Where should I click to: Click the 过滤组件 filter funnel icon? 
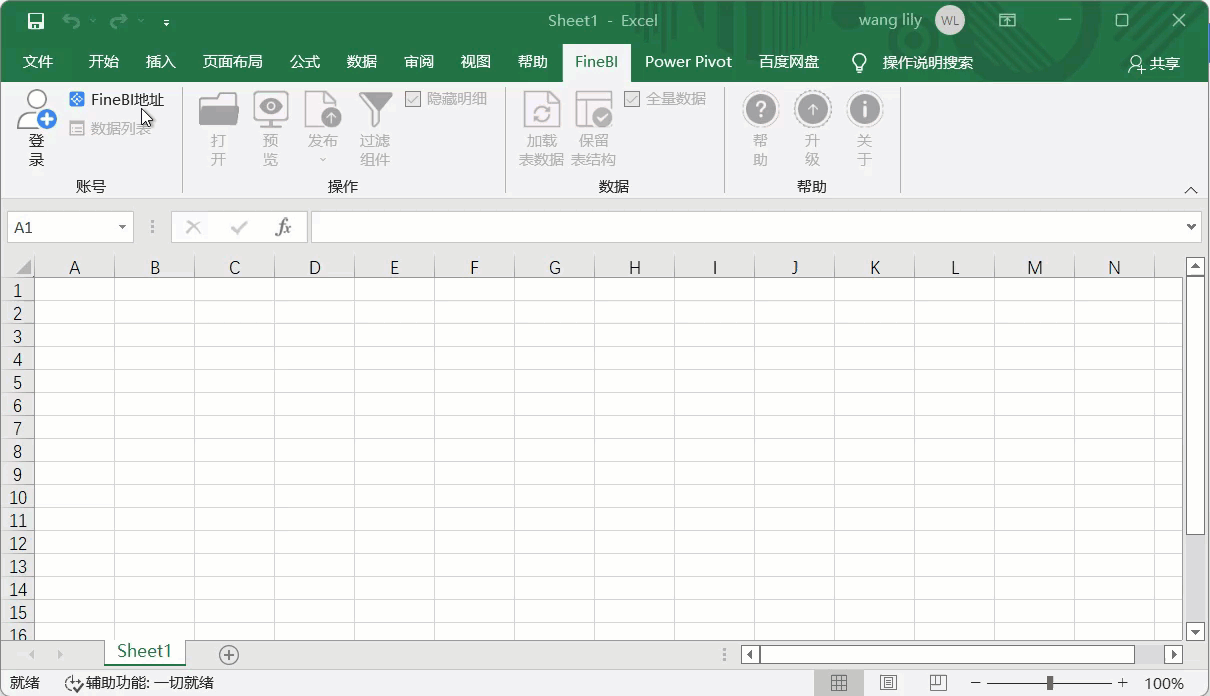375,110
